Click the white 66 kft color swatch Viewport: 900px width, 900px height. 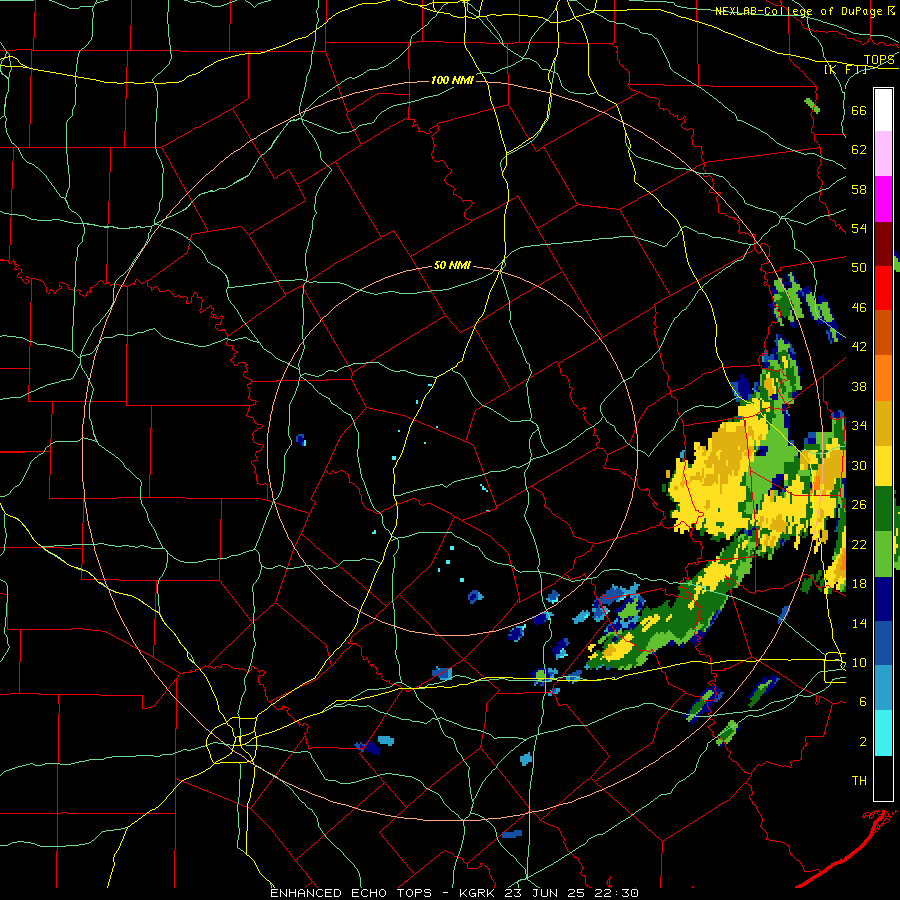pos(883,110)
